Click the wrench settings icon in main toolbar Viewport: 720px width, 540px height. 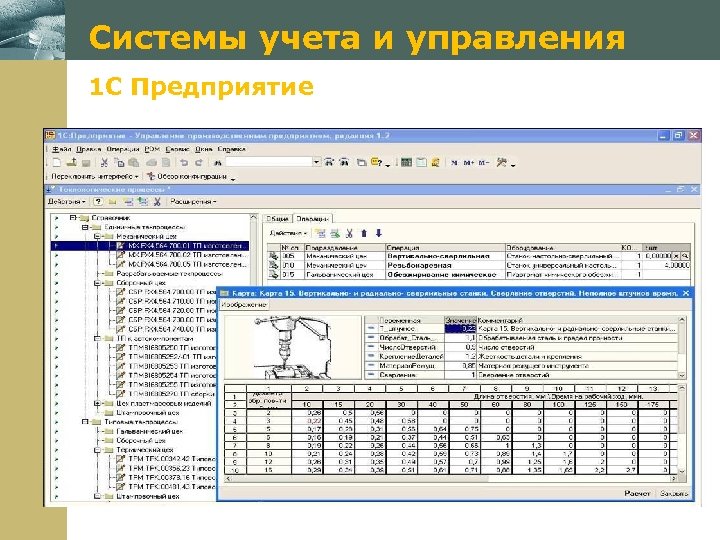pyautogui.click(x=501, y=162)
